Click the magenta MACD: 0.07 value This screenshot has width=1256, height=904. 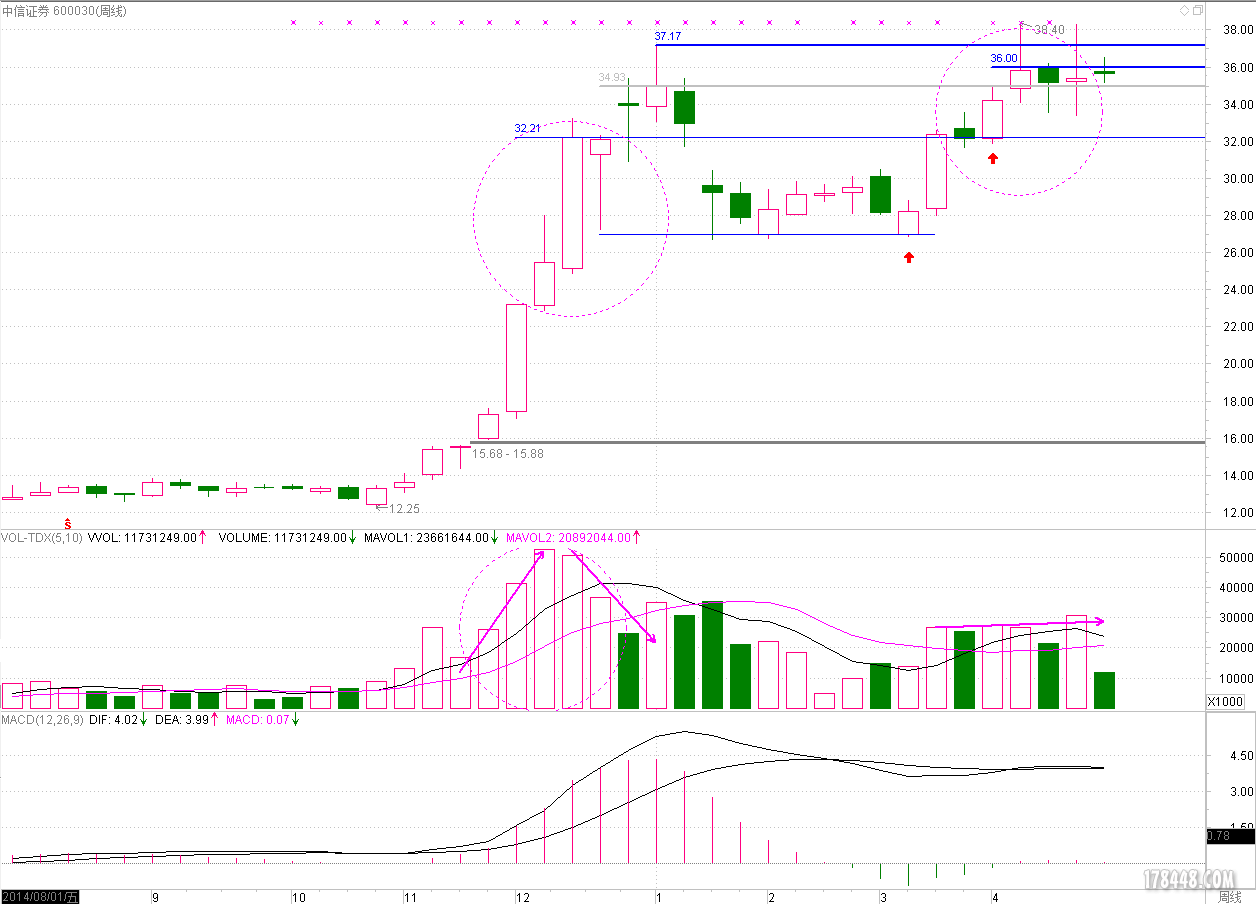[x=258, y=719]
